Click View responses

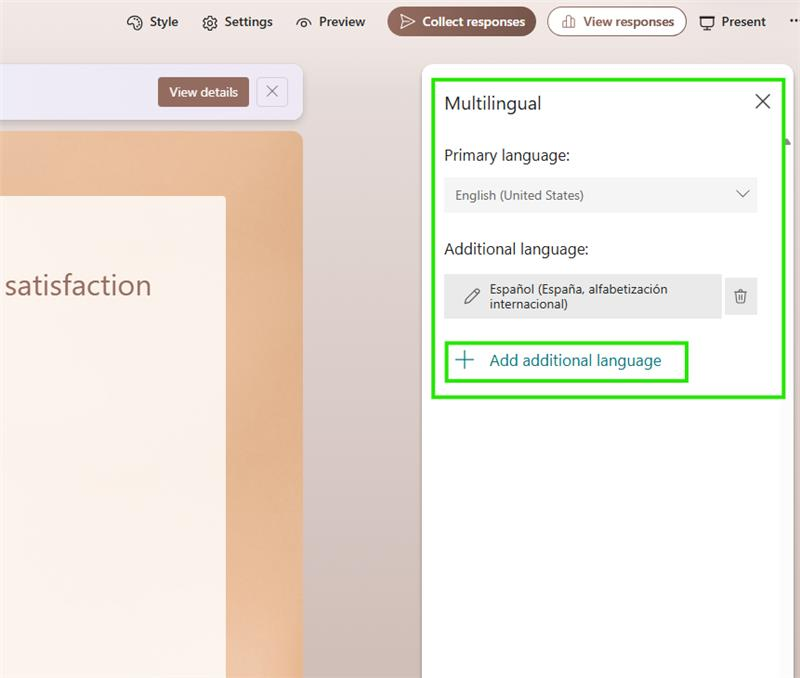[615, 21]
